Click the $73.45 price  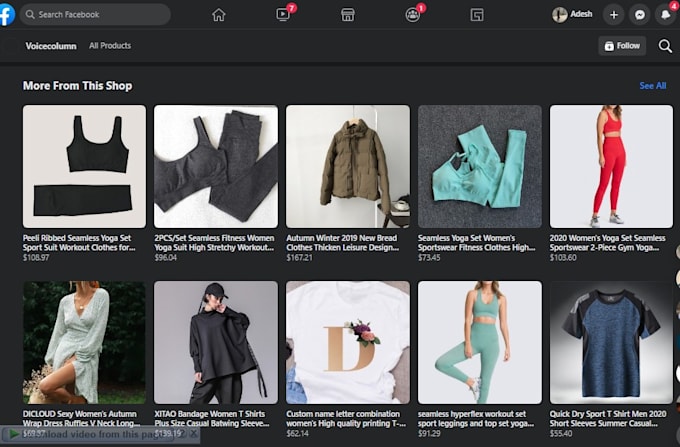tap(429, 258)
